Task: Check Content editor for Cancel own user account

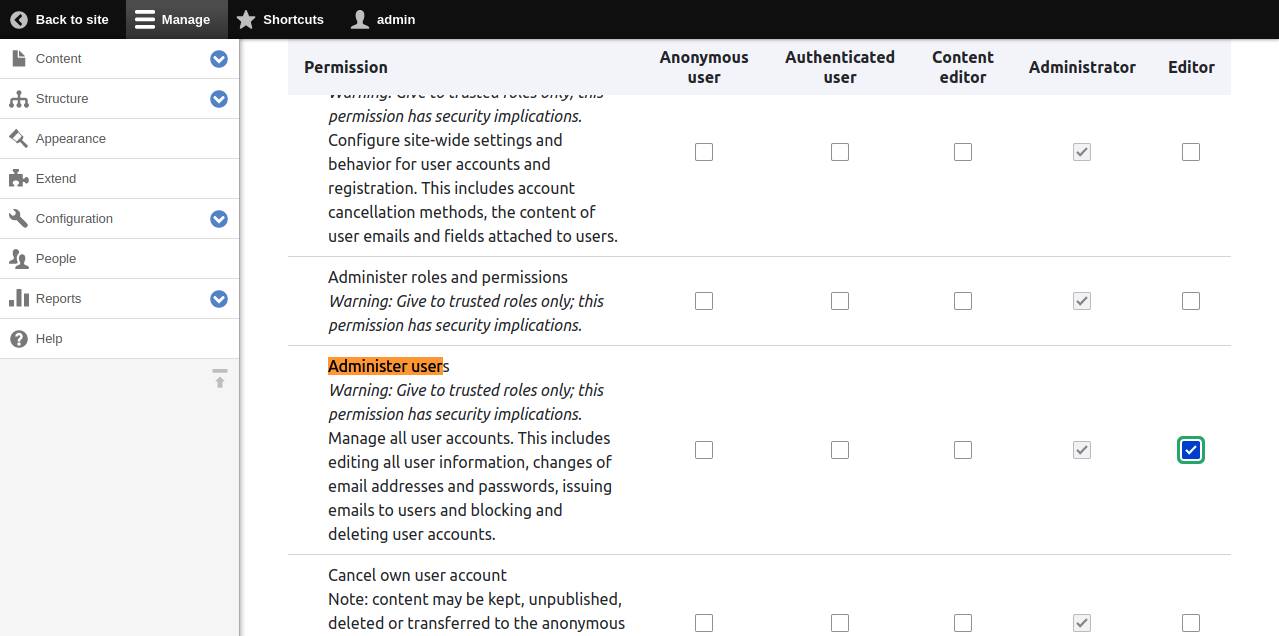Action: [x=962, y=622]
